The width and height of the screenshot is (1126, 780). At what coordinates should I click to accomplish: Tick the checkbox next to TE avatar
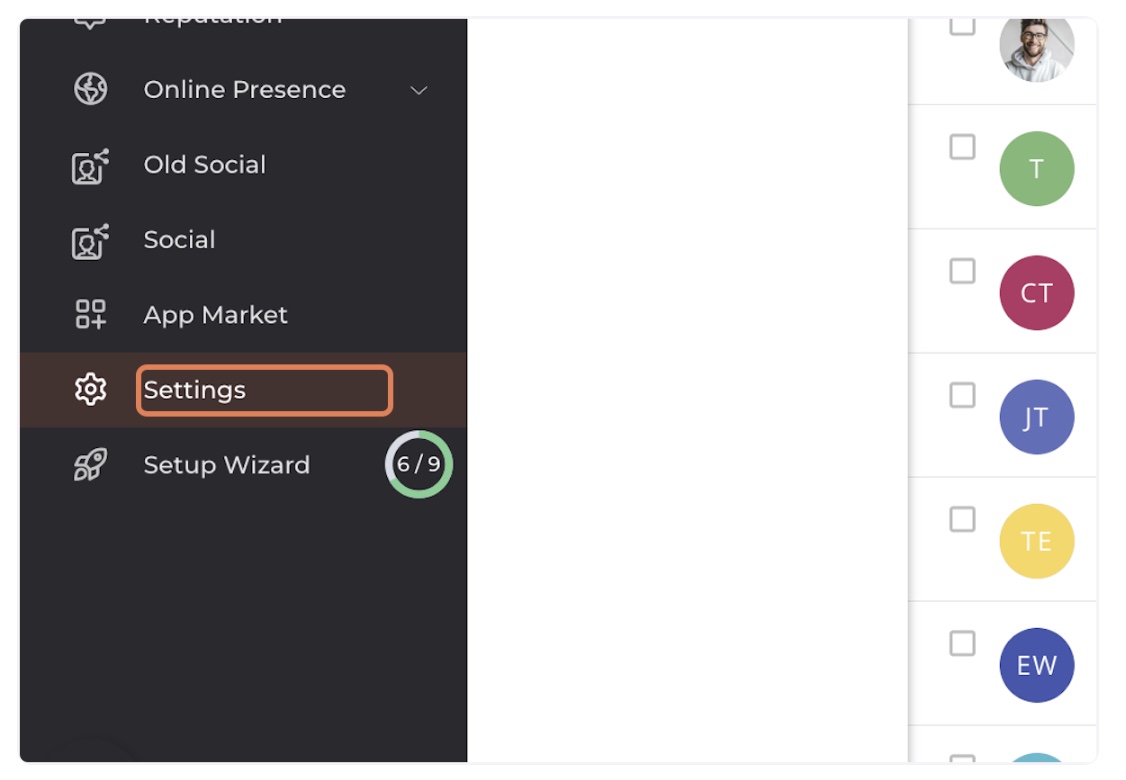[962, 519]
